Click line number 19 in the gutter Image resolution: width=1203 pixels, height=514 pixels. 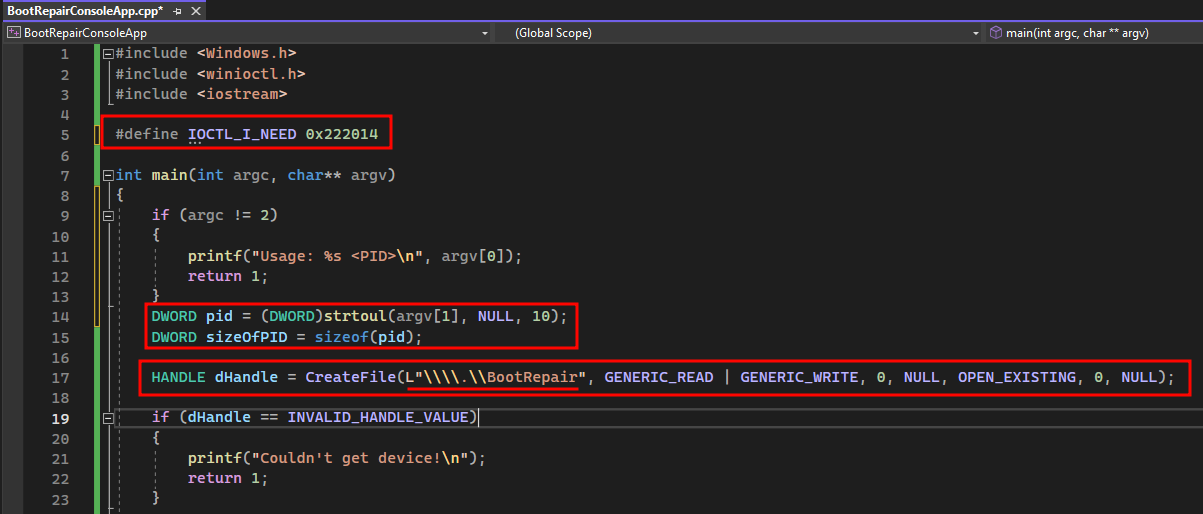(60, 418)
